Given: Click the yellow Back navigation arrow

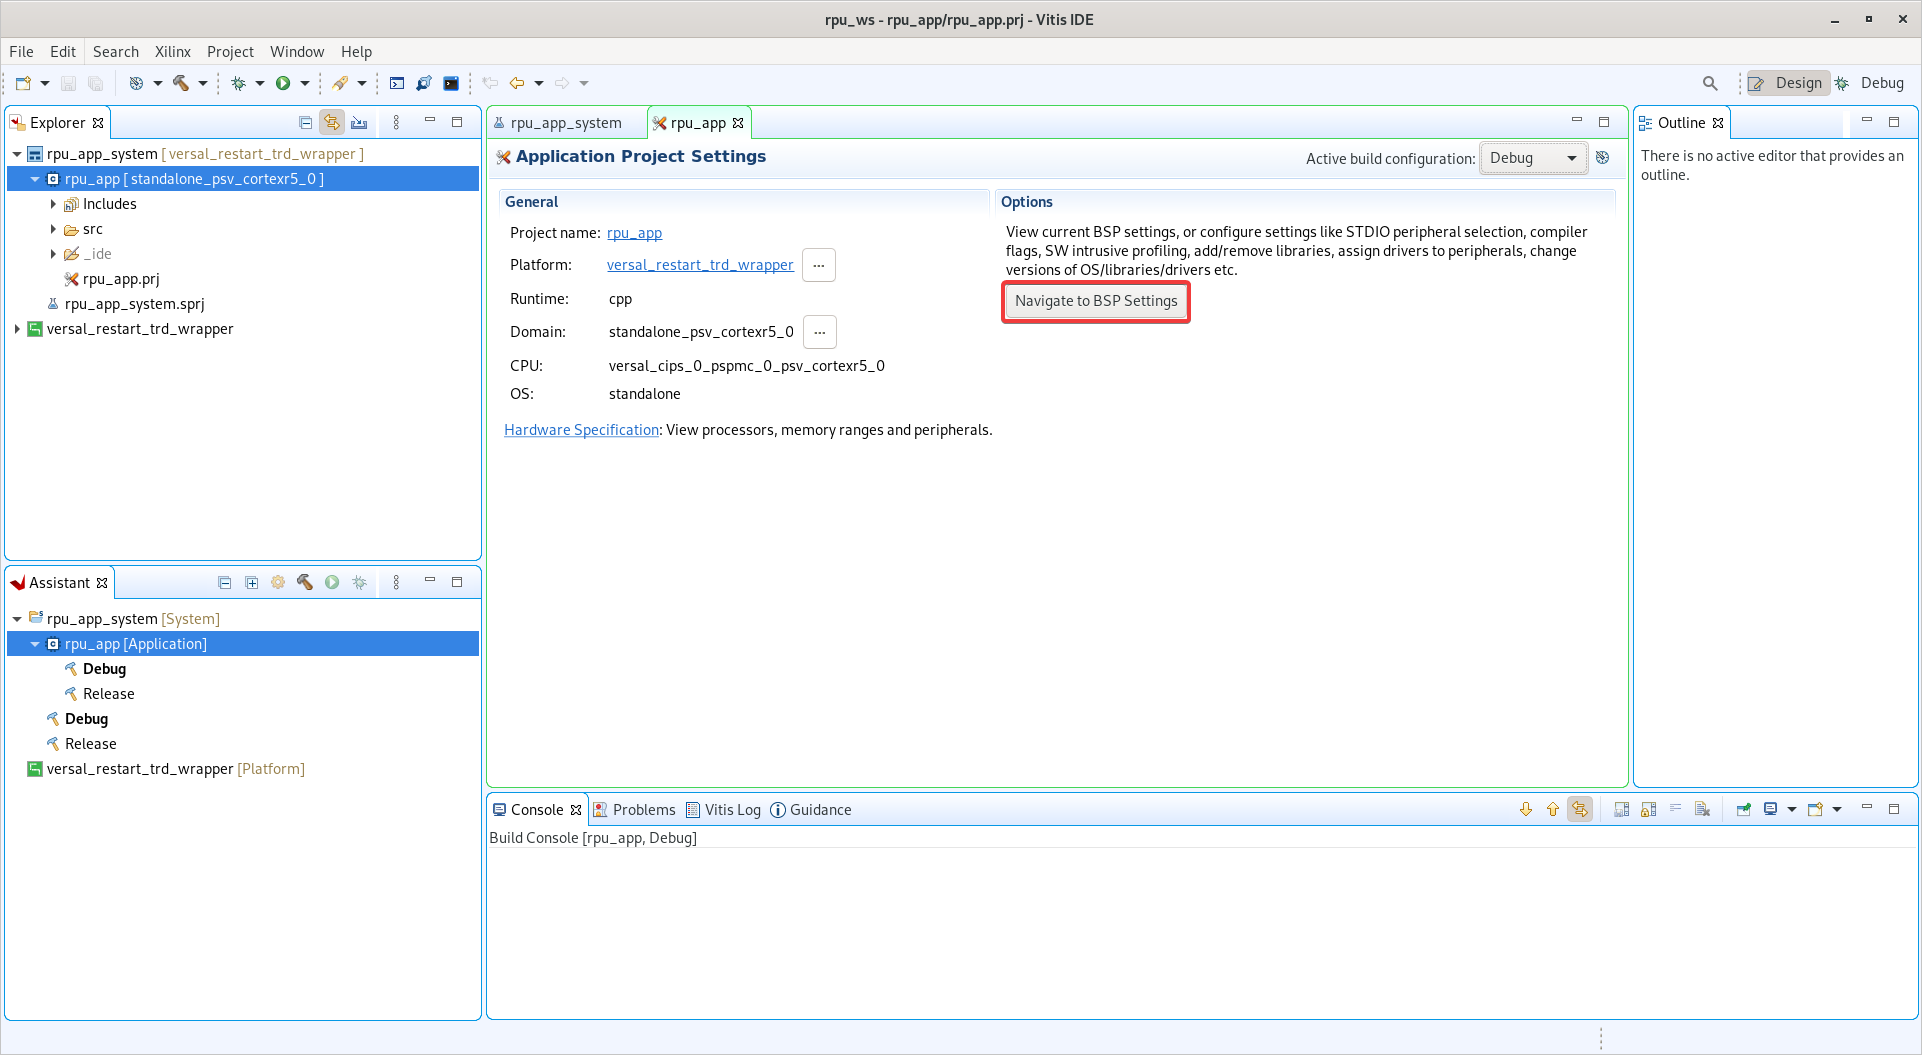Looking at the screenshot, I should [517, 83].
